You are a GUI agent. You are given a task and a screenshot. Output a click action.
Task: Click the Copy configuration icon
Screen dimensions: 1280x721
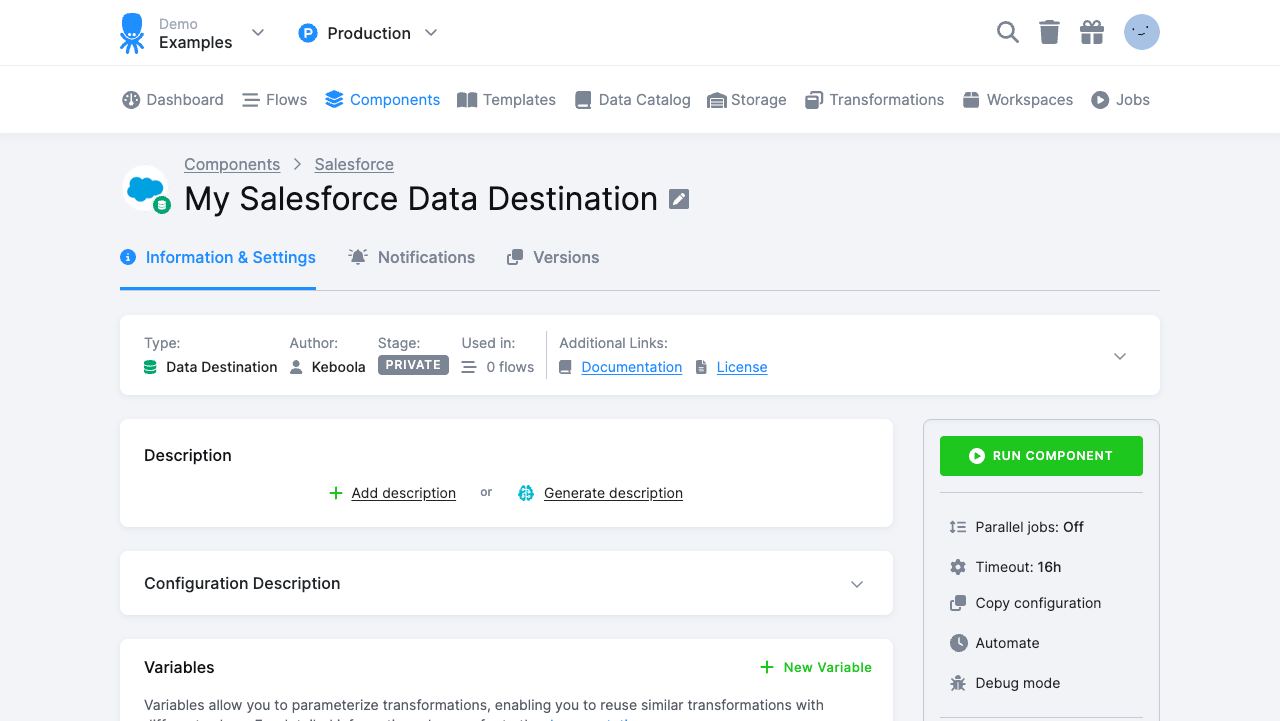pos(957,603)
